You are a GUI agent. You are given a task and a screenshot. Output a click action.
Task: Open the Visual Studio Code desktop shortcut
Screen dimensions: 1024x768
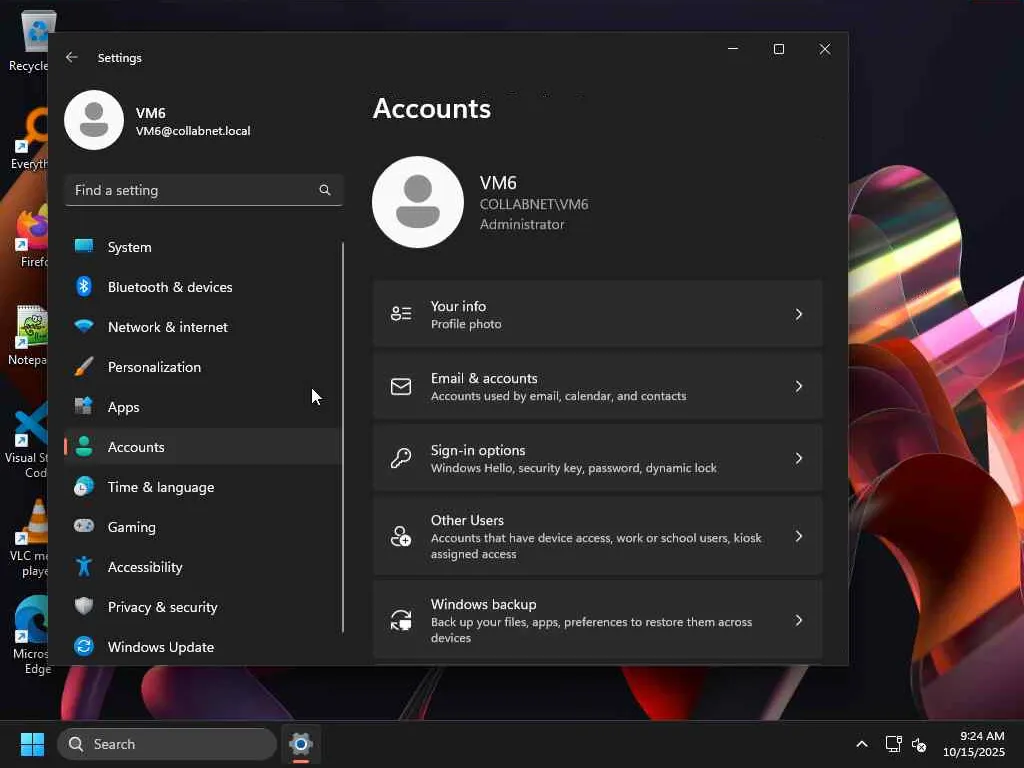(x=27, y=440)
